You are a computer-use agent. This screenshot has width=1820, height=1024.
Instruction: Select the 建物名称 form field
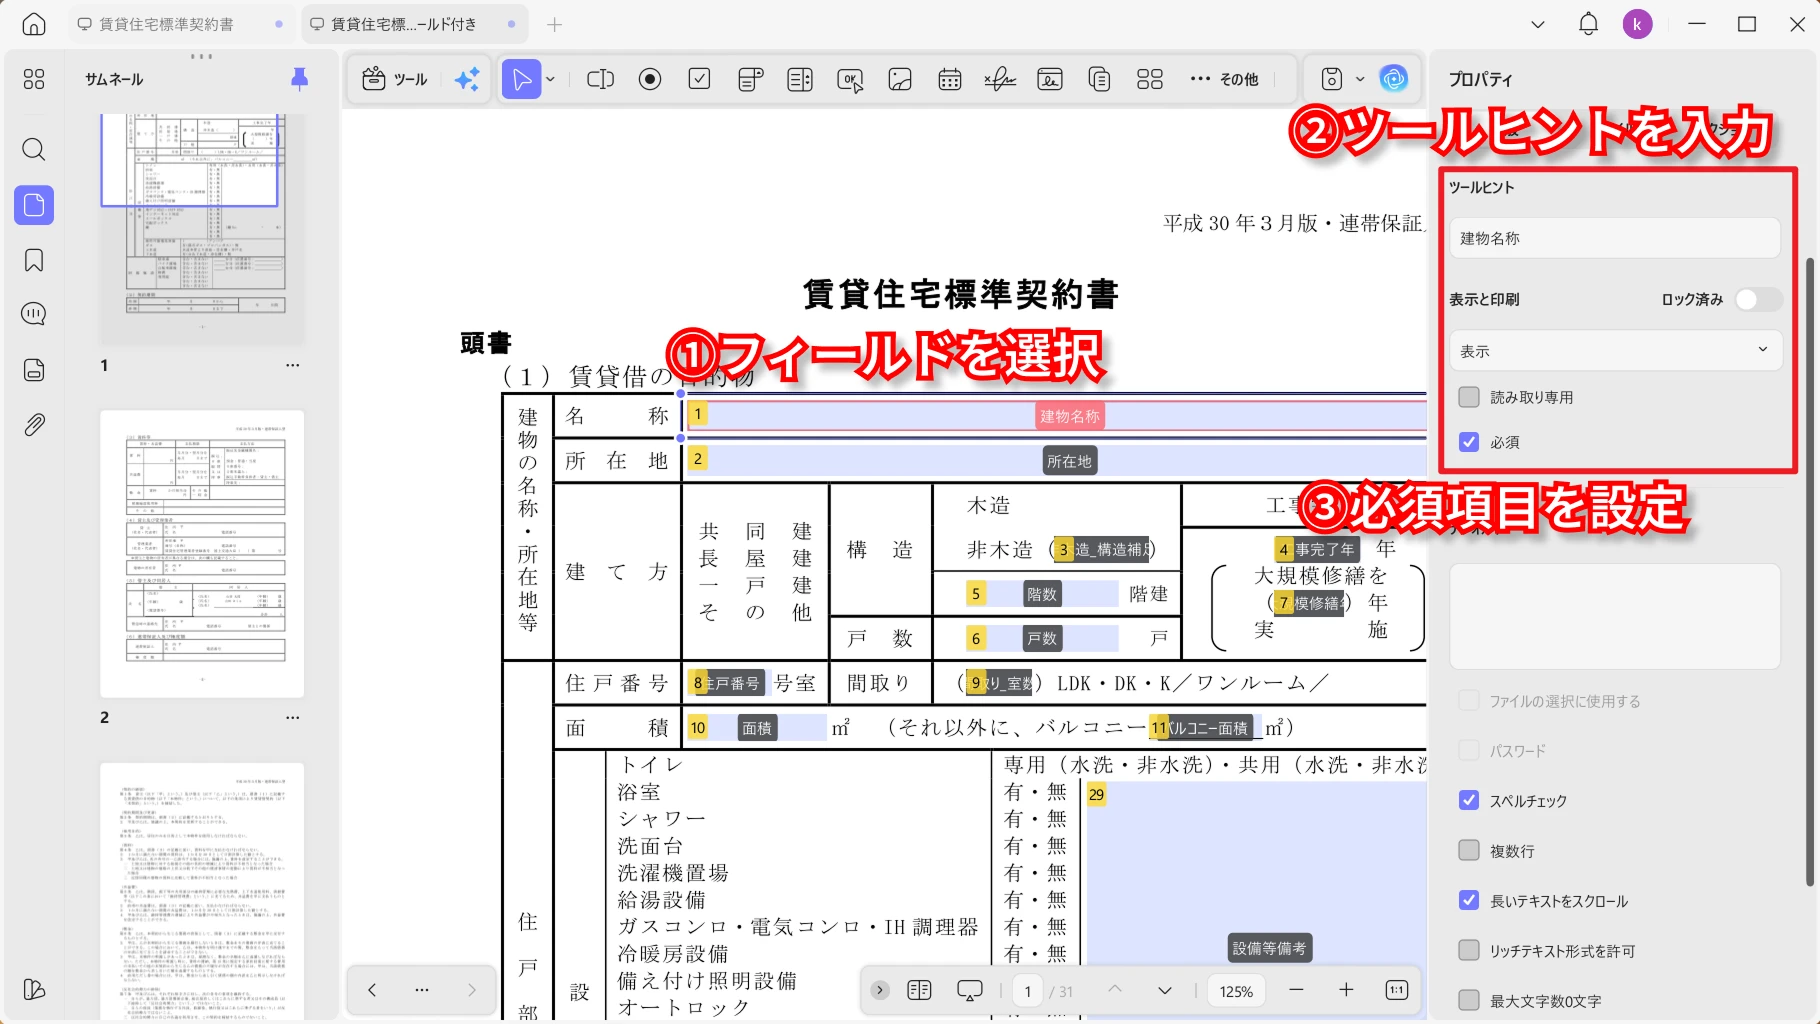tap(1056, 416)
